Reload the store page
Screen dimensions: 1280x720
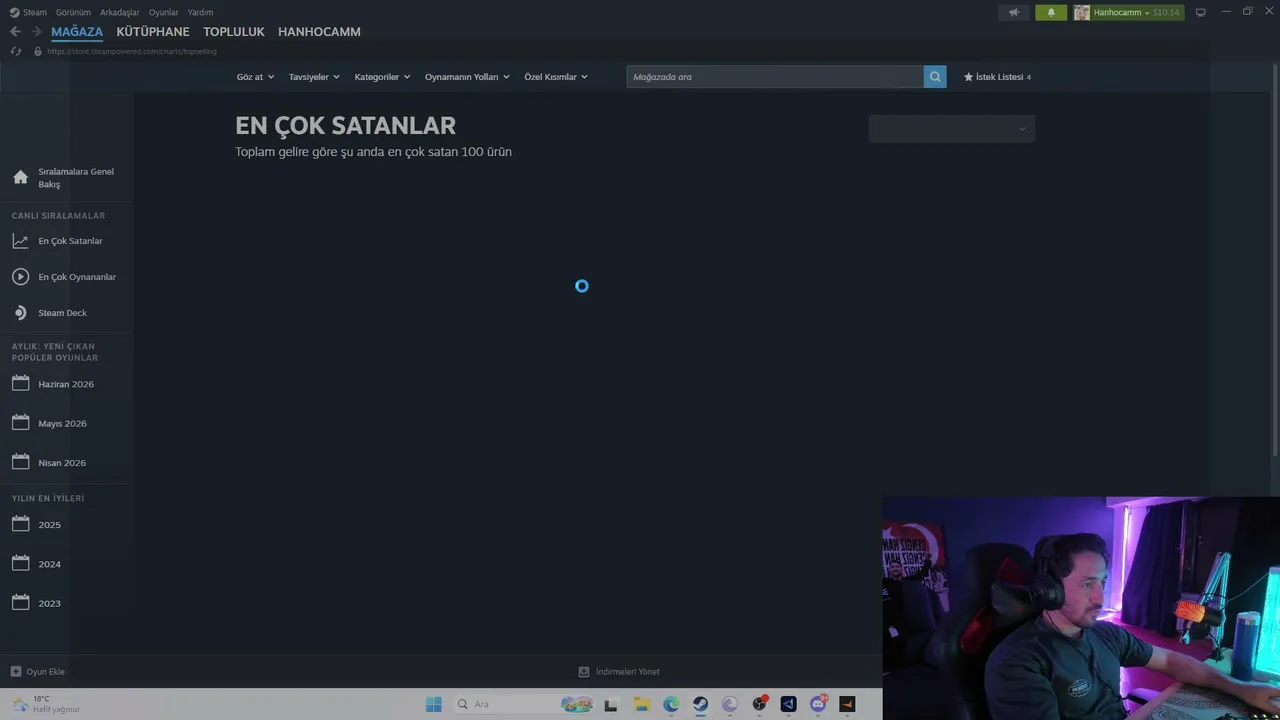[x=15, y=51]
